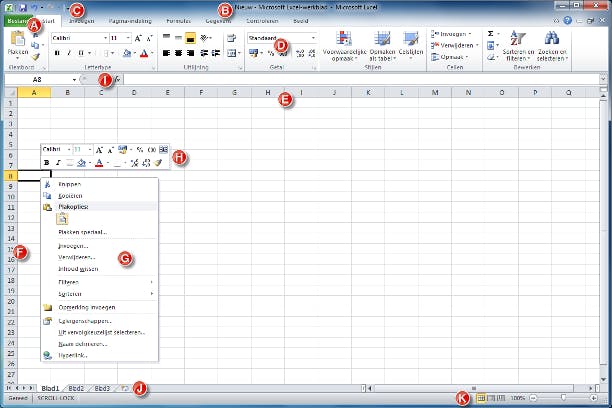Click the insert worksheet icon after Blad3

point(125,388)
